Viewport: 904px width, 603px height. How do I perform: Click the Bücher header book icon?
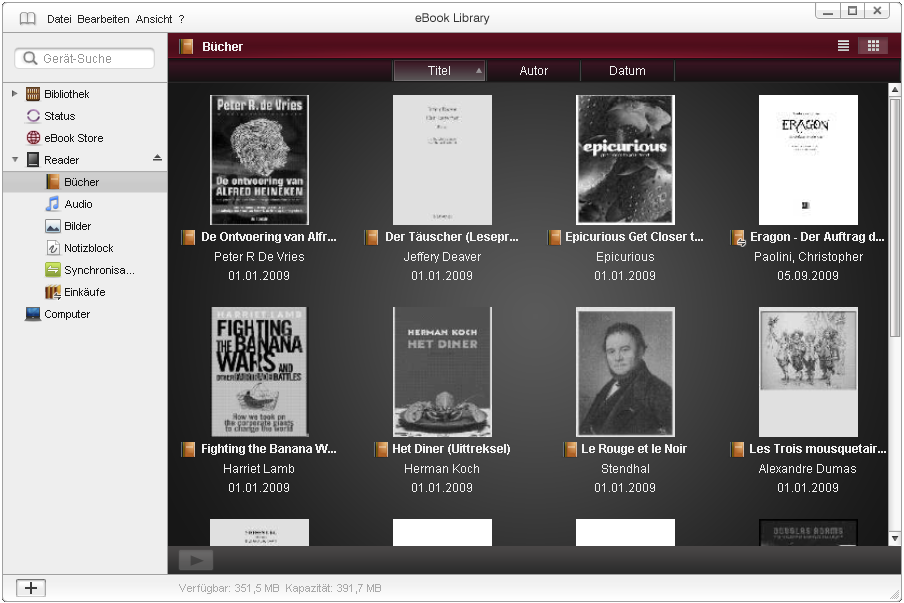point(186,46)
